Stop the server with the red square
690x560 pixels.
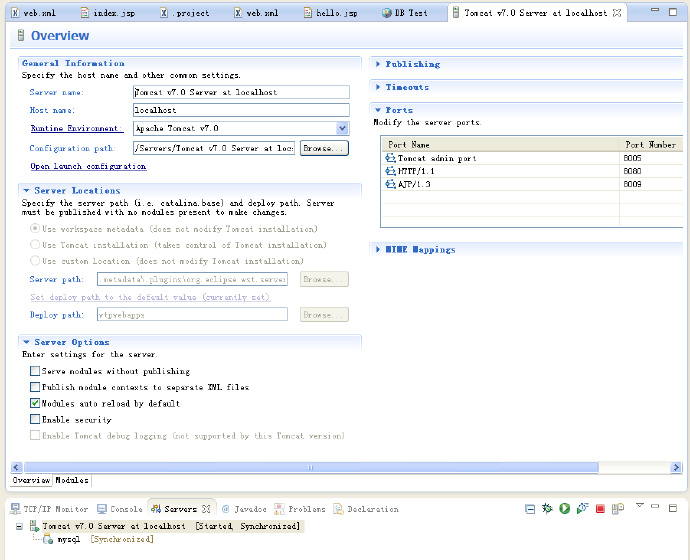pyautogui.click(x=600, y=509)
